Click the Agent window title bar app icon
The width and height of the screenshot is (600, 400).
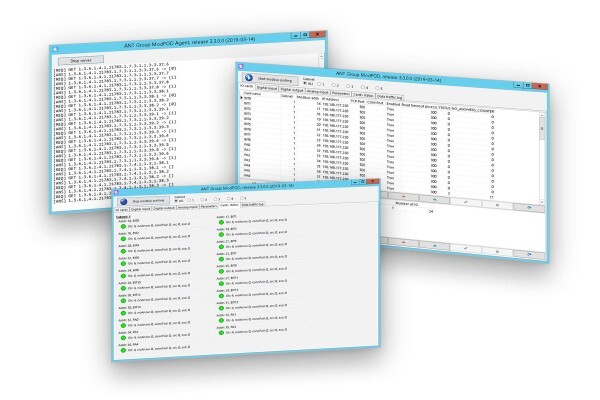click(x=55, y=49)
